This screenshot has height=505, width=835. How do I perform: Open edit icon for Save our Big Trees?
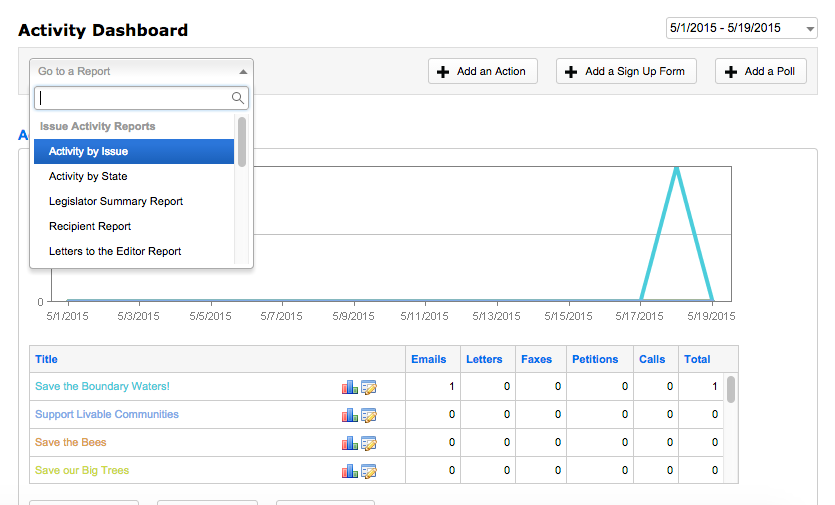click(x=369, y=471)
